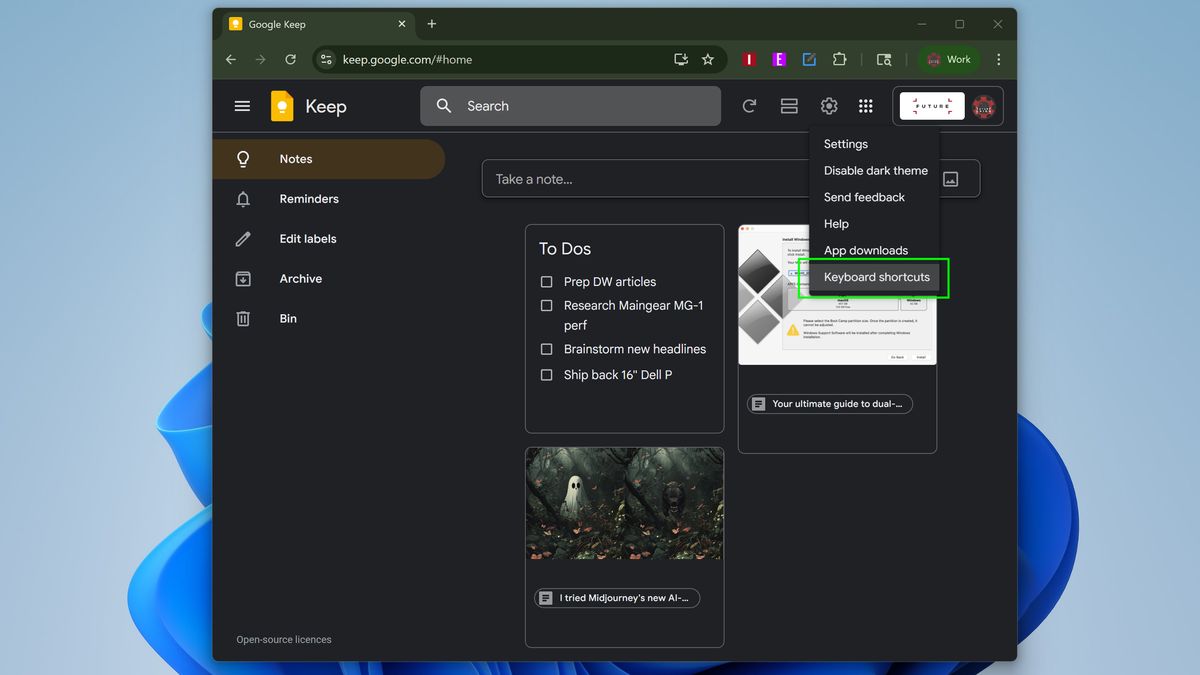The image size is (1200, 675).
Task: Switch to list view layout icon
Action: click(789, 106)
